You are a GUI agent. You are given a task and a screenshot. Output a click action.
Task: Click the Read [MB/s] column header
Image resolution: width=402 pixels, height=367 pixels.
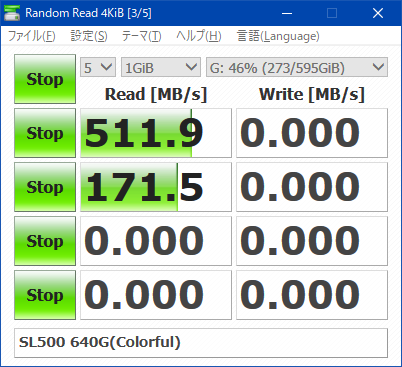coord(156,94)
